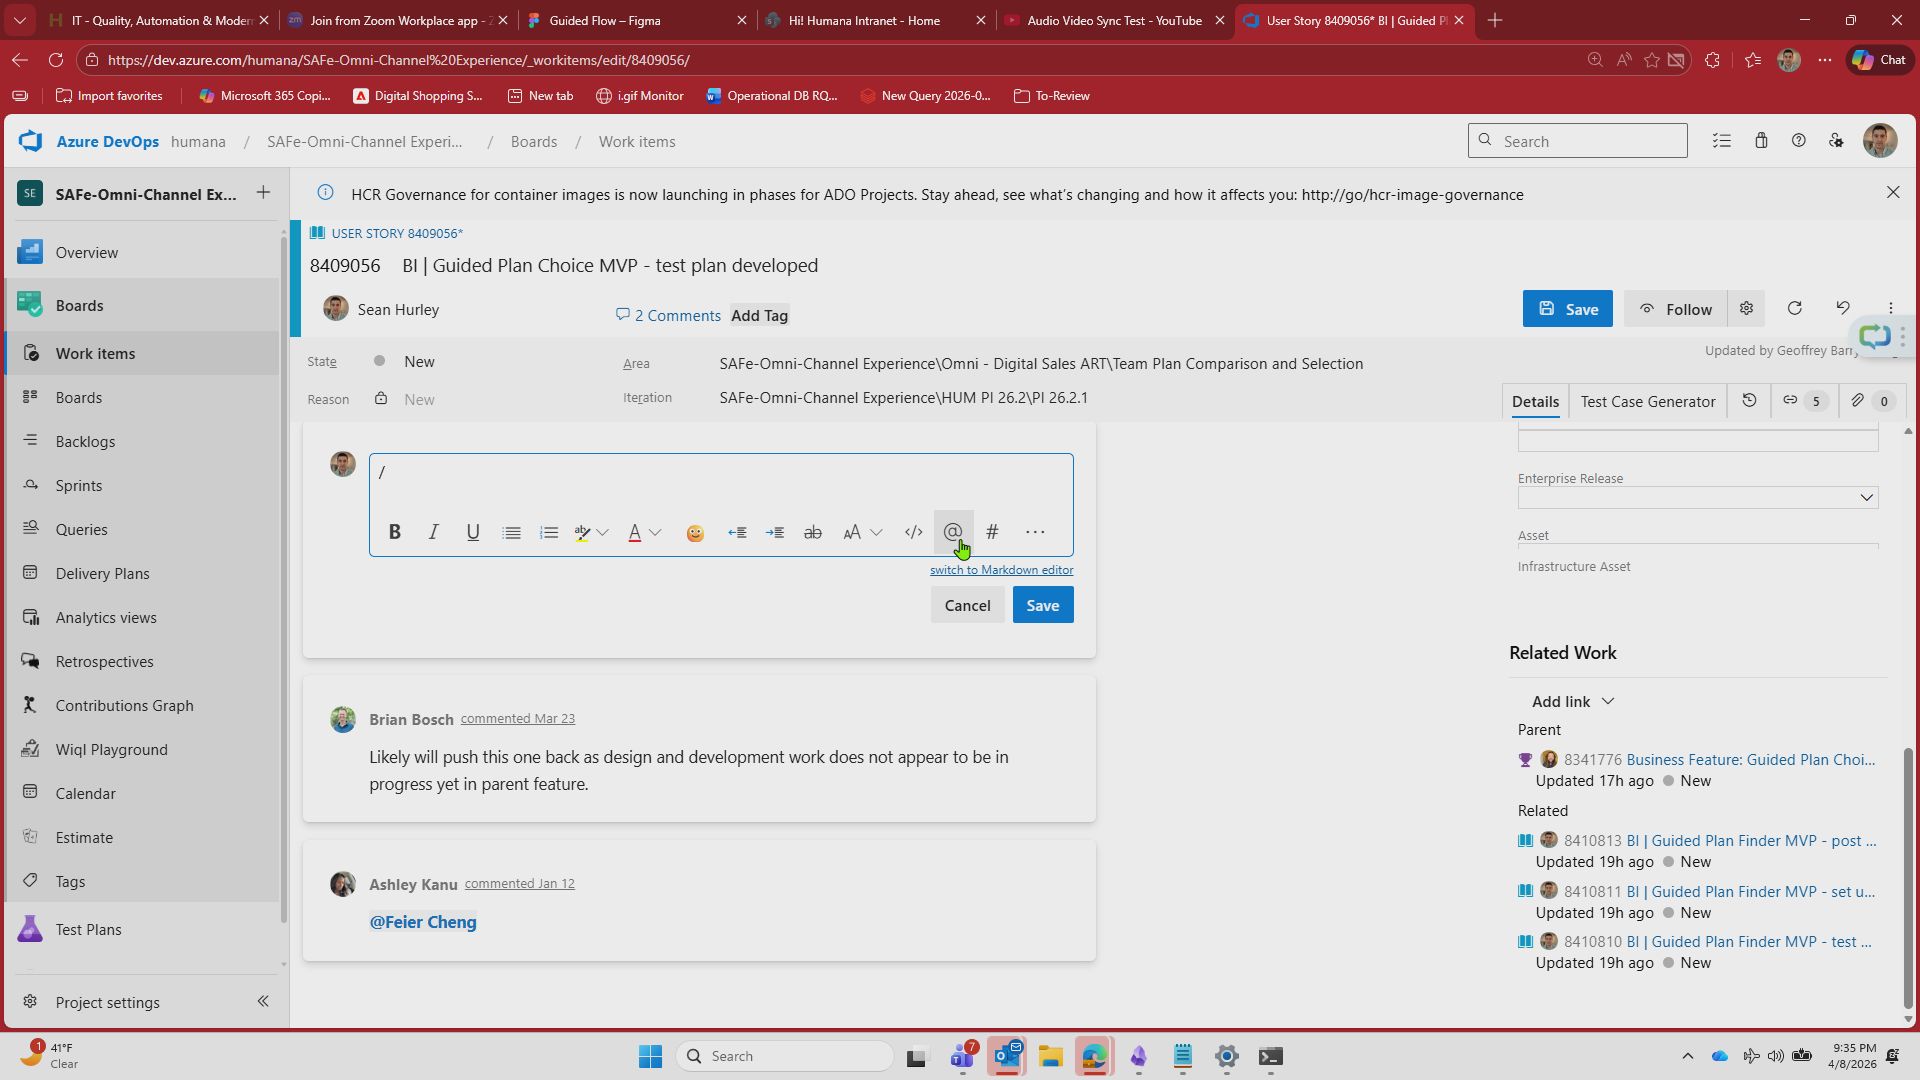Cancel the comment draft
1920x1080 pixels.
[x=967, y=606]
